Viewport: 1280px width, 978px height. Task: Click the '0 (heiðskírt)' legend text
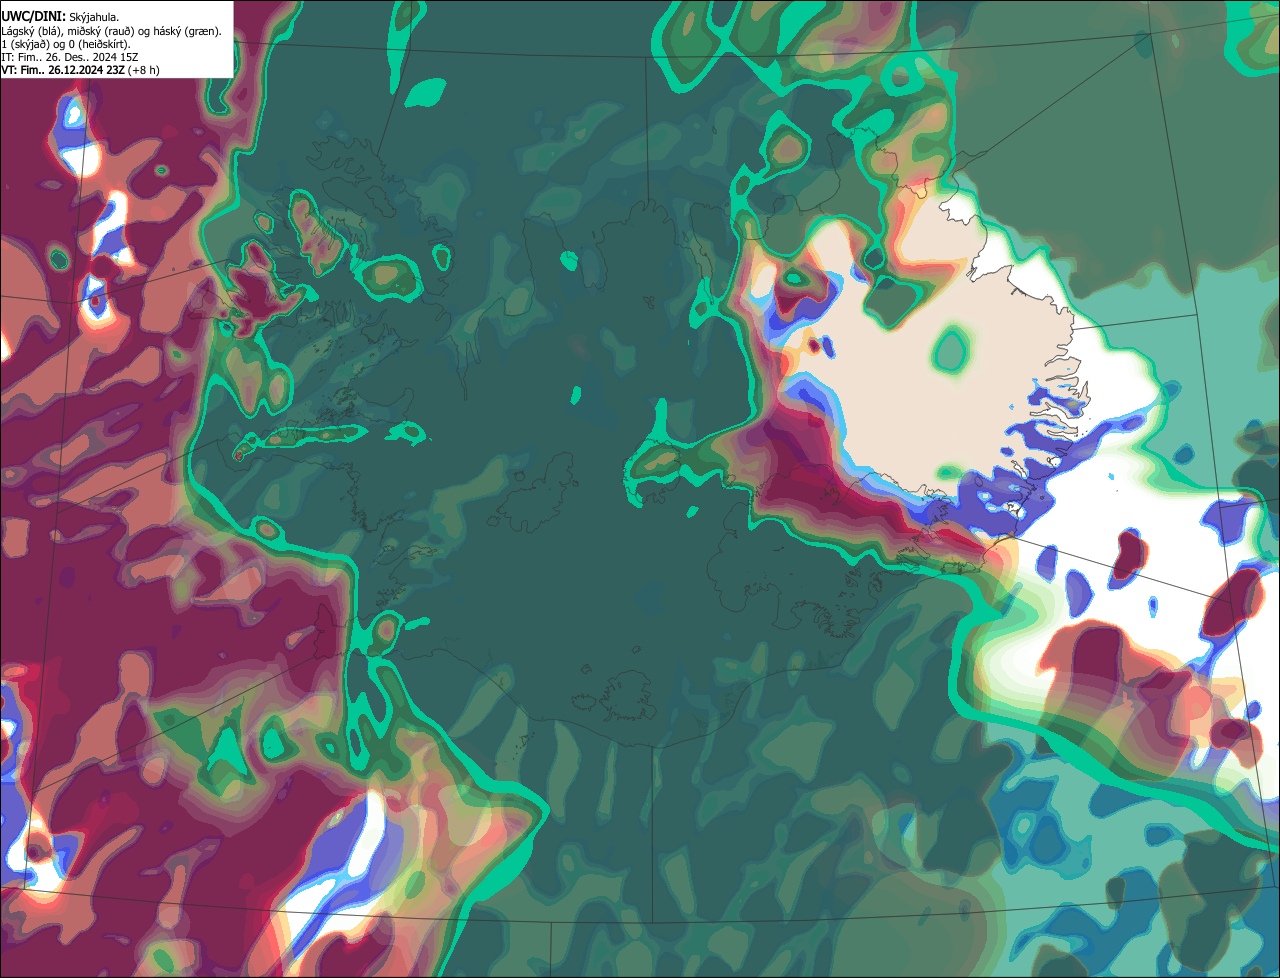97,44
